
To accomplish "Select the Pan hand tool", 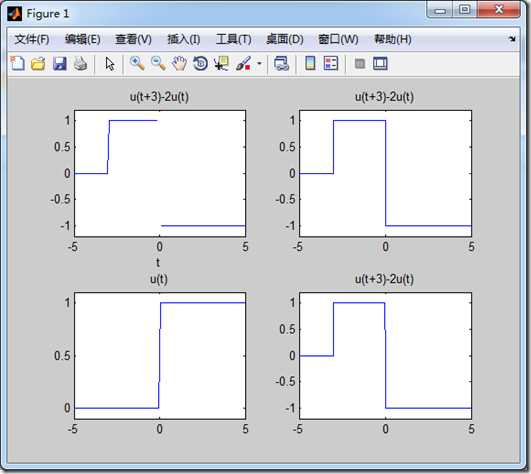I will 179,63.
